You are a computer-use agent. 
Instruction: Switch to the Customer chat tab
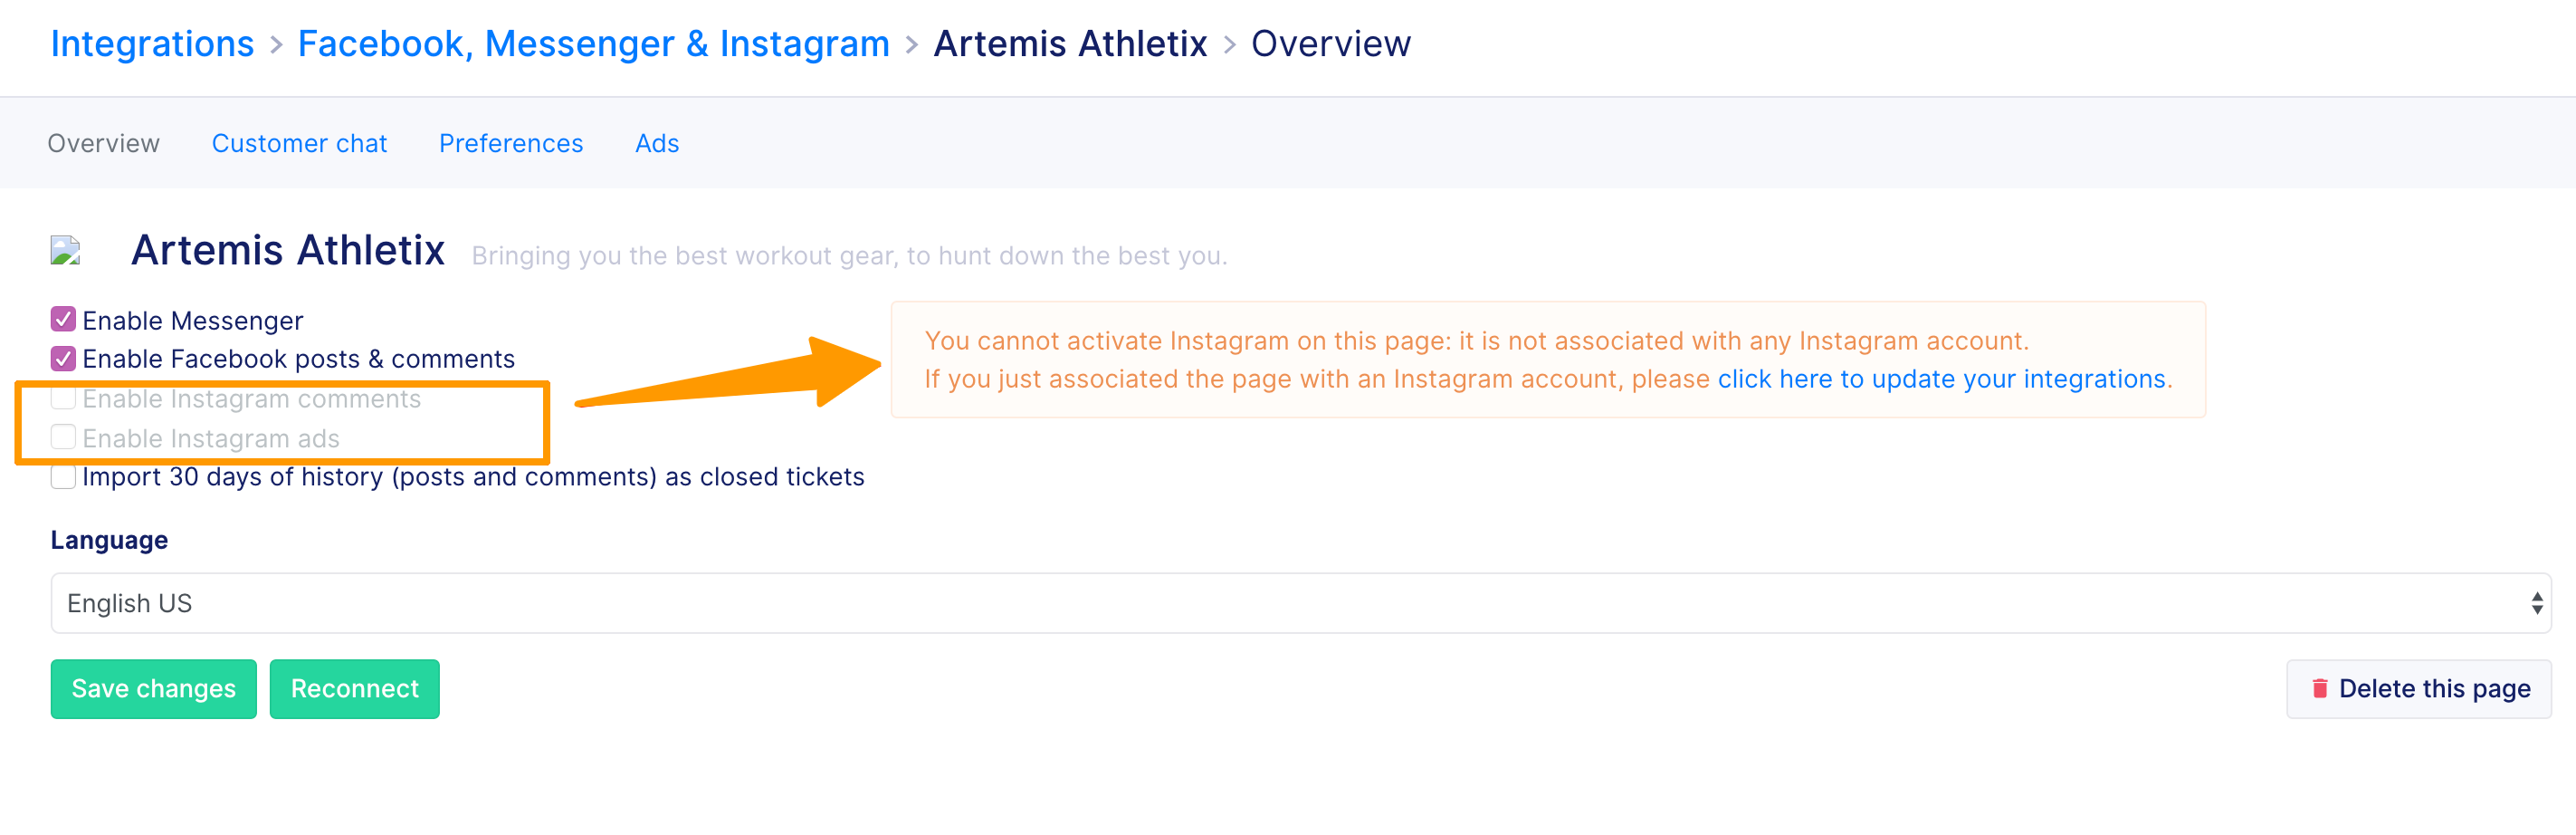tap(299, 143)
